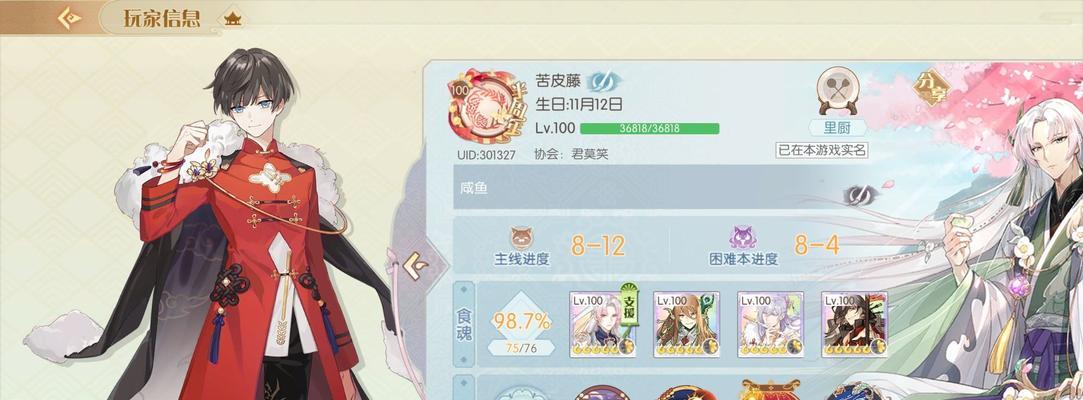Tap the 分享 share diamond icon
1083x400 pixels.
[x=930, y=88]
